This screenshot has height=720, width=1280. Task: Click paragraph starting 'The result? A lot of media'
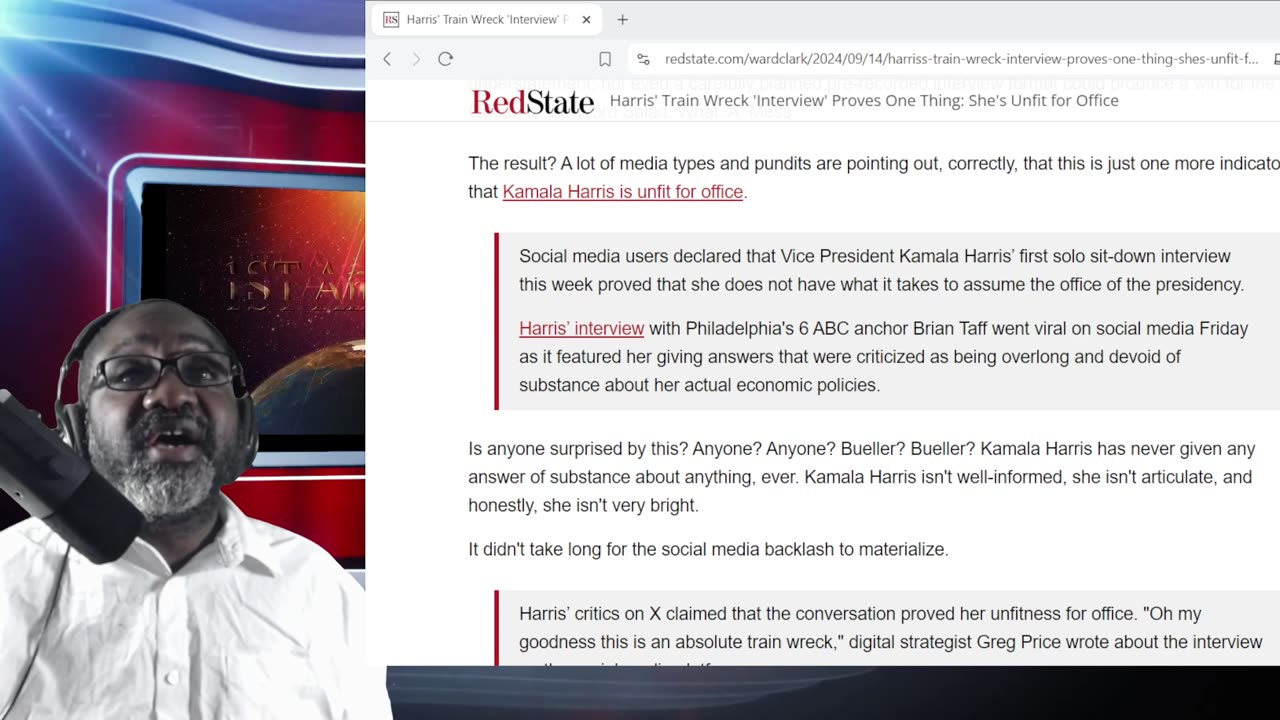coord(874,177)
